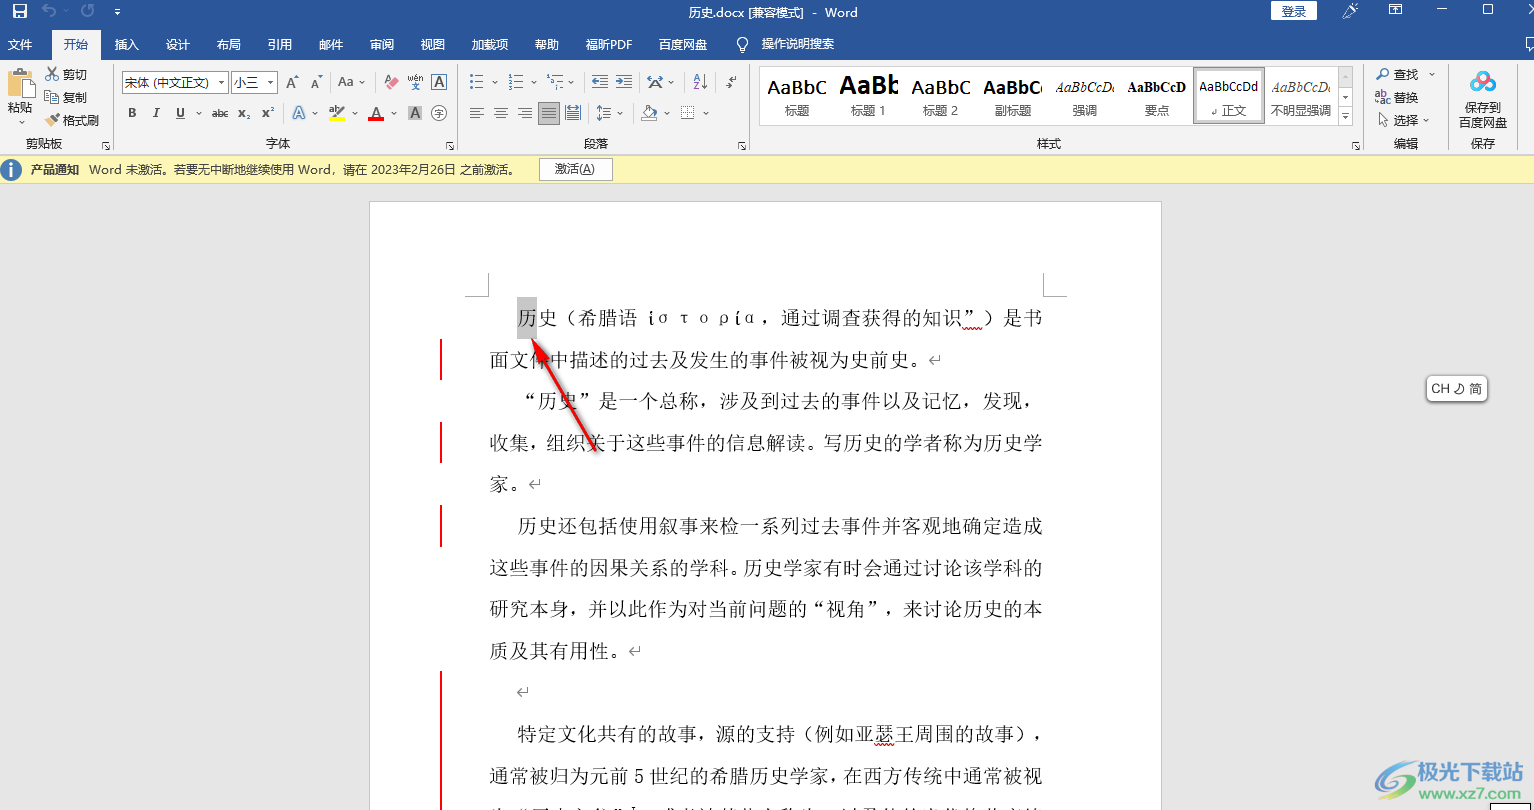1534x810 pixels.
Task: Expand the borders dropdown arrow
Action: (706, 113)
